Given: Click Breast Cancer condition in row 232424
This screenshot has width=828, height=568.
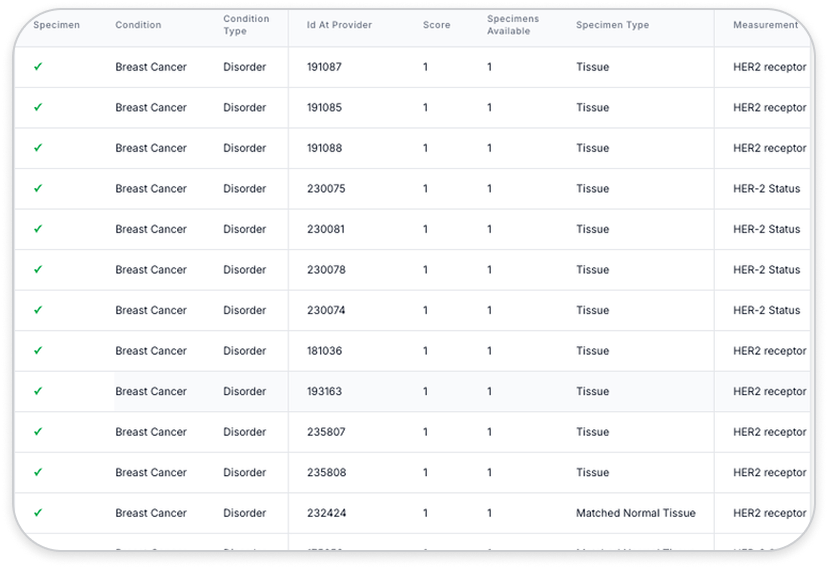Looking at the screenshot, I should click(x=151, y=513).
